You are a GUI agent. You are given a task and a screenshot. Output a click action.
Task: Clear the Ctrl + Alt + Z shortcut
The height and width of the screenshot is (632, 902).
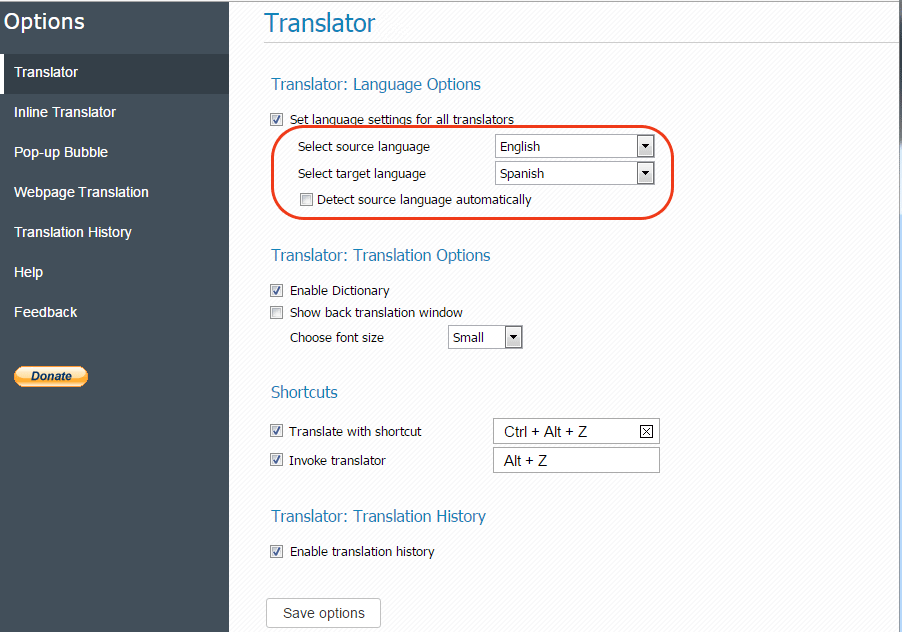coord(646,431)
